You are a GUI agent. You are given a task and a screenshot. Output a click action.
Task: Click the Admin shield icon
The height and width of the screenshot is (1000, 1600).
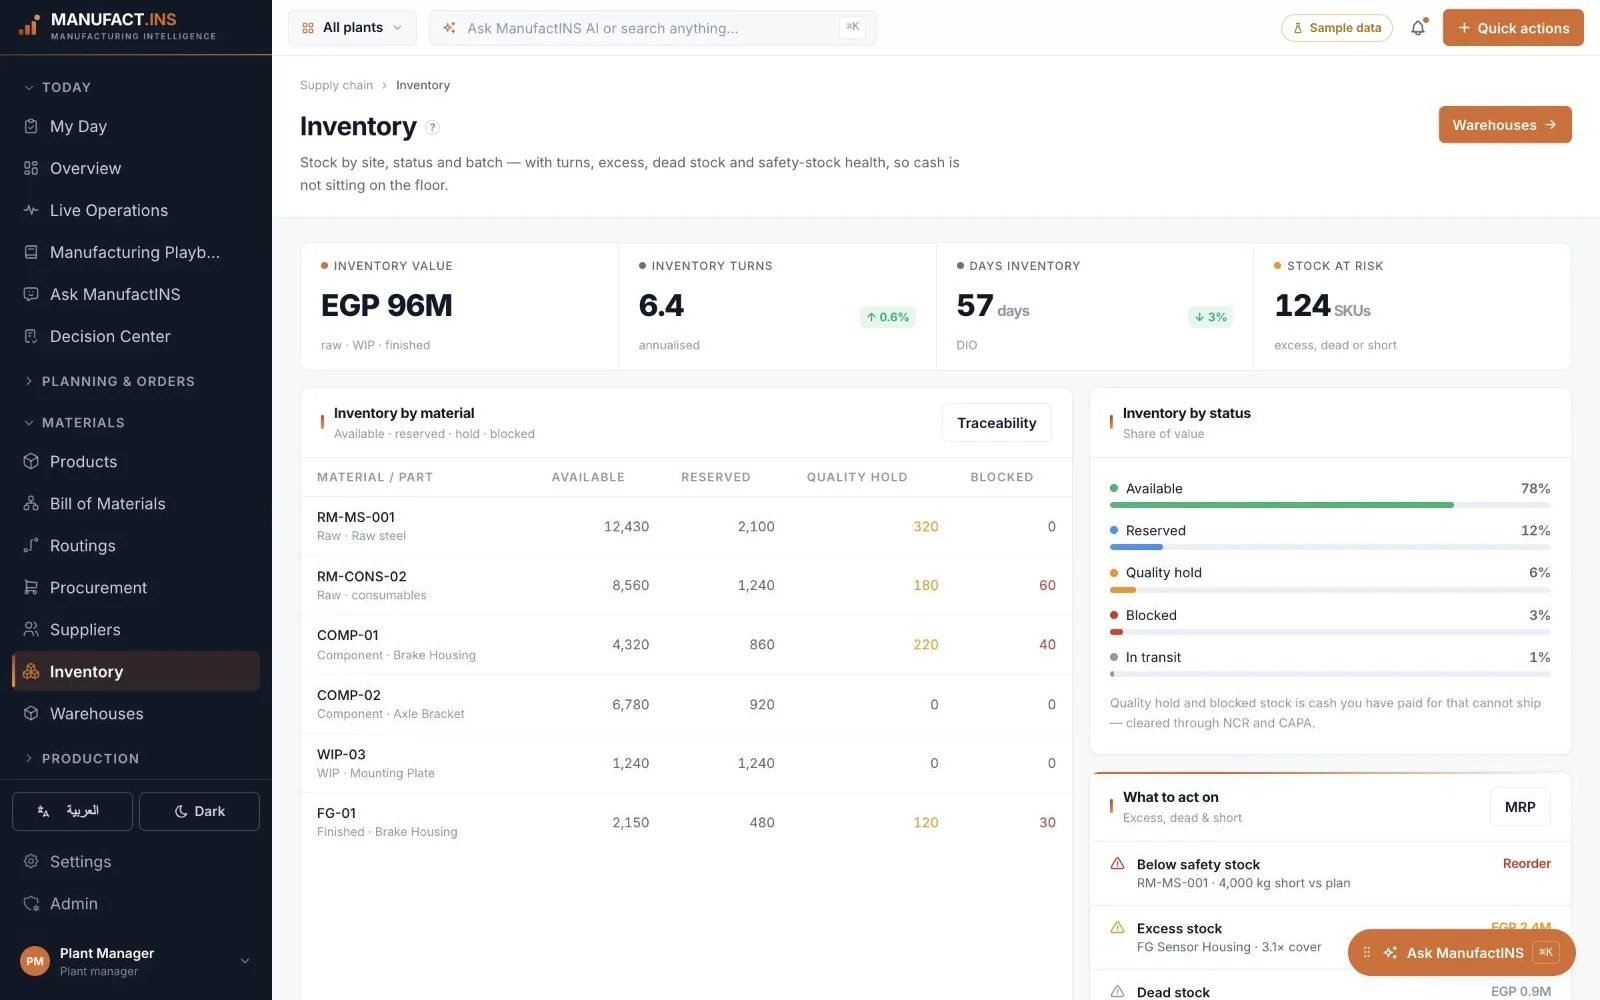click(x=31, y=904)
